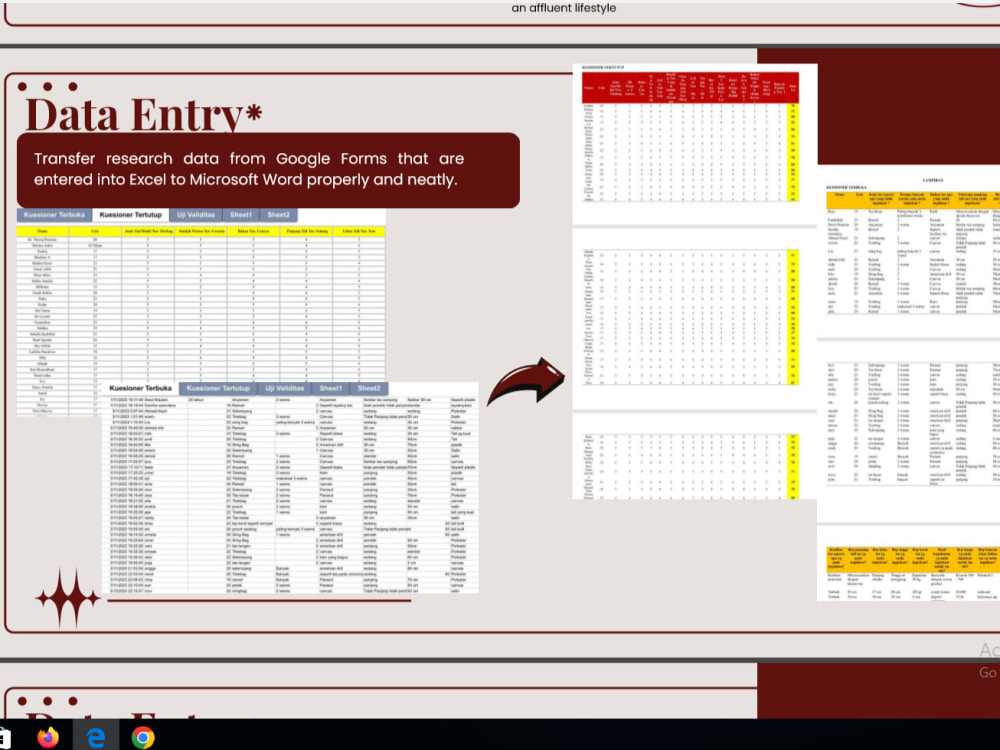Select Kuesioner Terbuka tab in yellow-header spreadsheet

54,215
